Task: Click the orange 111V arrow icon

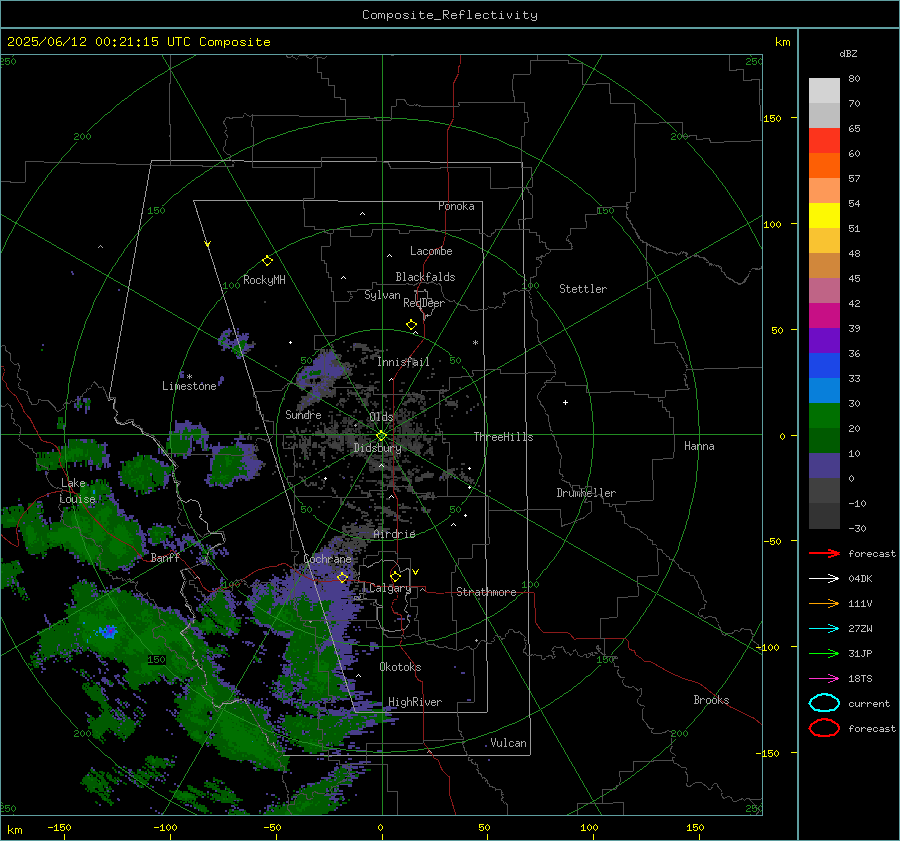Action: (x=824, y=603)
